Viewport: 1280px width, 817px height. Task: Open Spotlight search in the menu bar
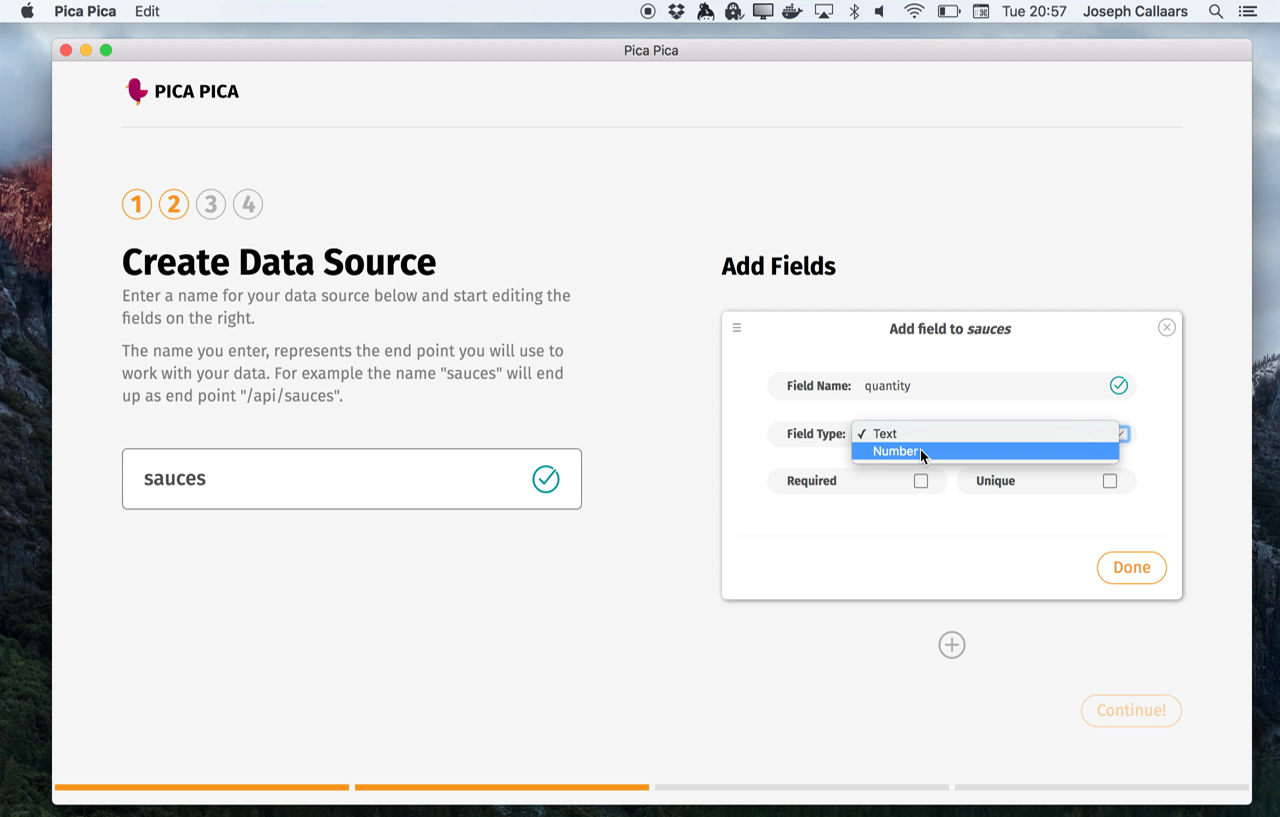(1215, 11)
